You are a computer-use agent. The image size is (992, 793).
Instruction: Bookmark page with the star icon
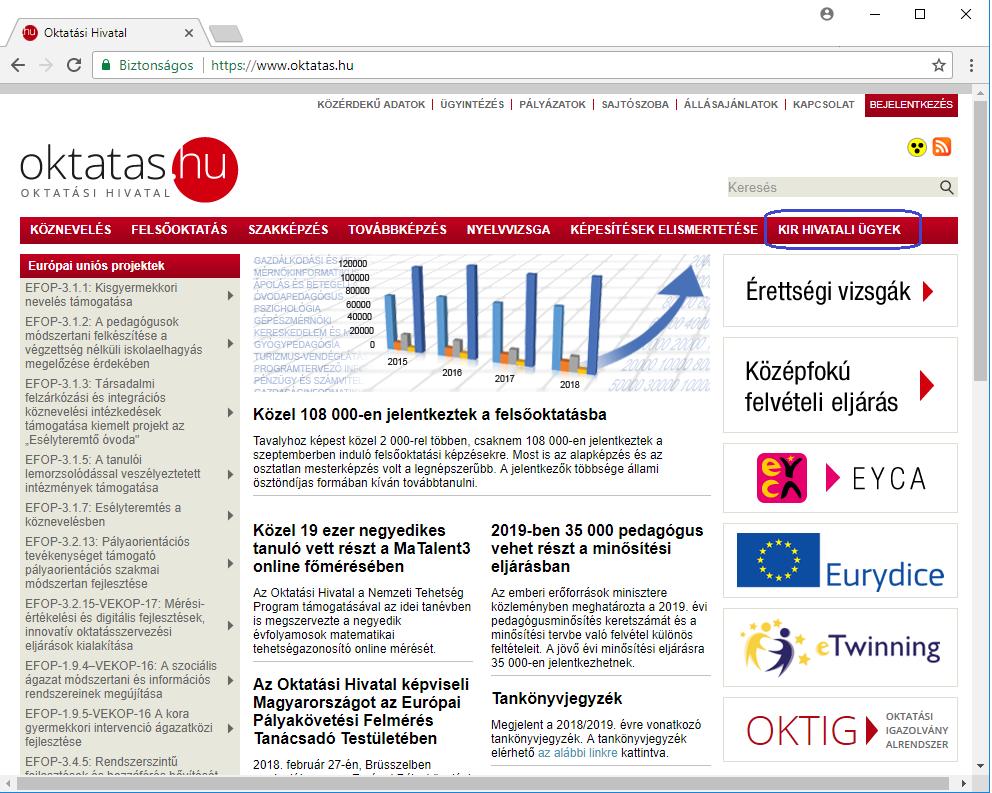(x=939, y=65)
